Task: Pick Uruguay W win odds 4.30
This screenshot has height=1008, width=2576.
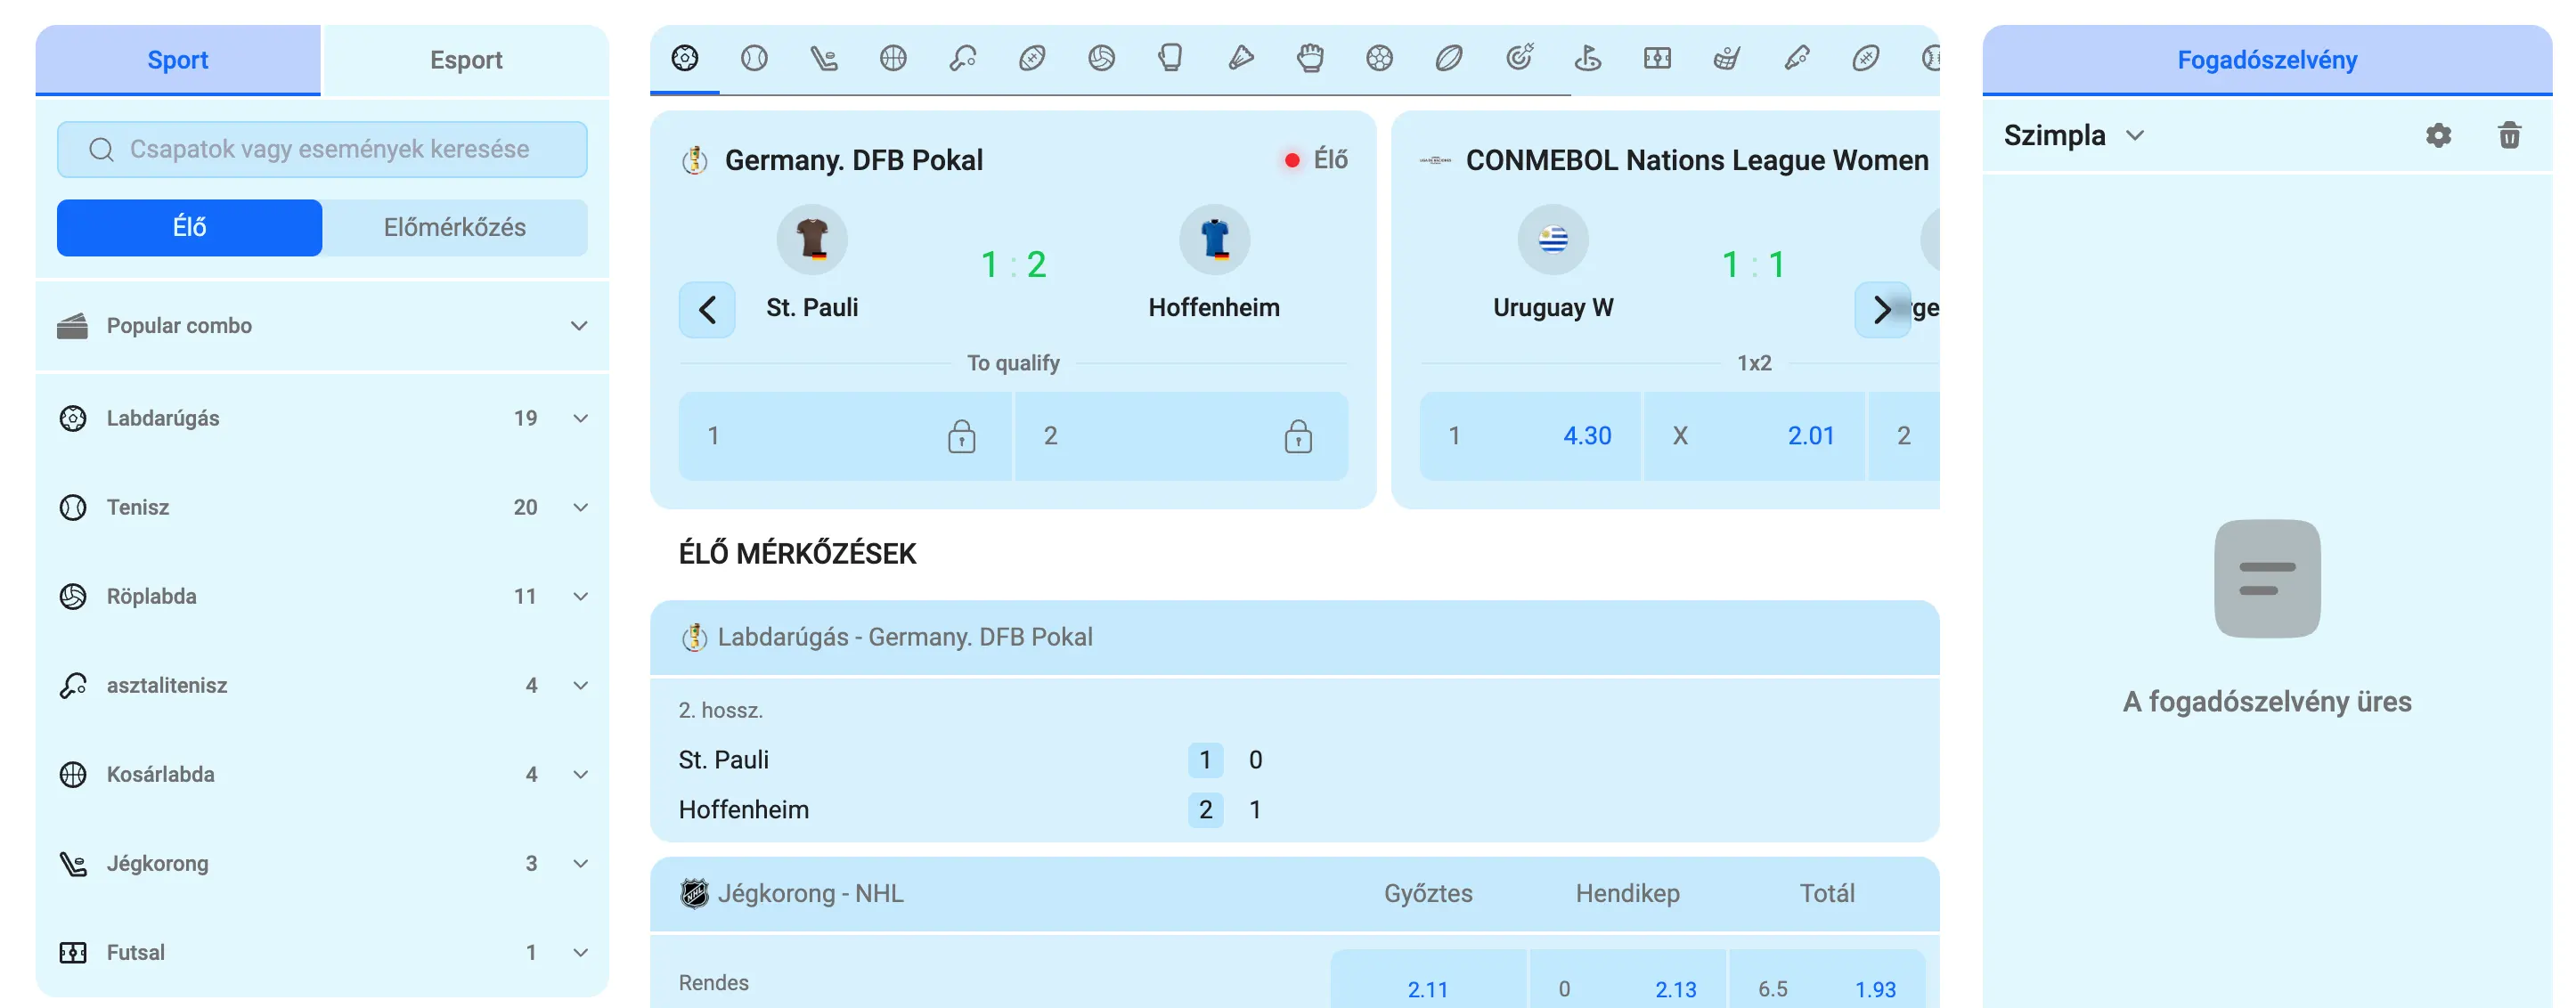Action: pyautogui.click(x=1529, y=436)
